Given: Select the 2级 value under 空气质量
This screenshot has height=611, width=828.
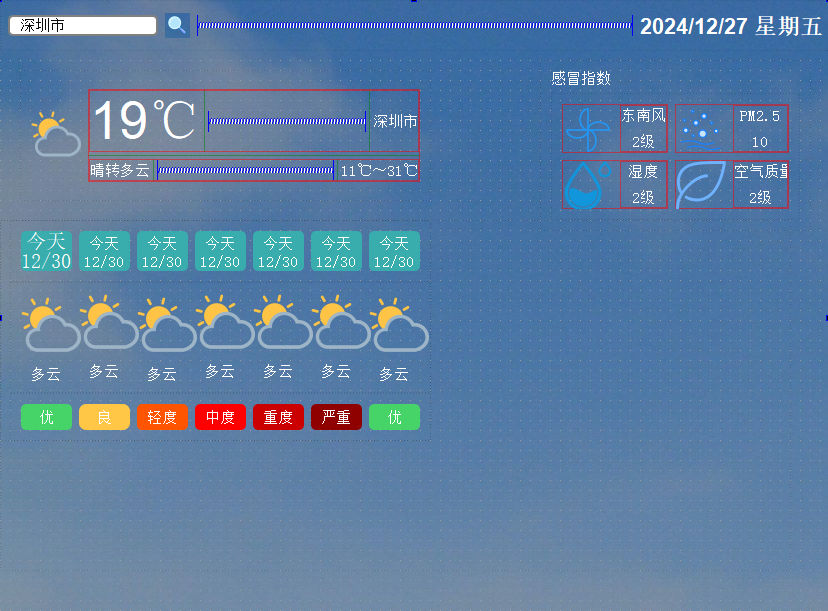Looking at the screenshot, I should tap(760, 198).
